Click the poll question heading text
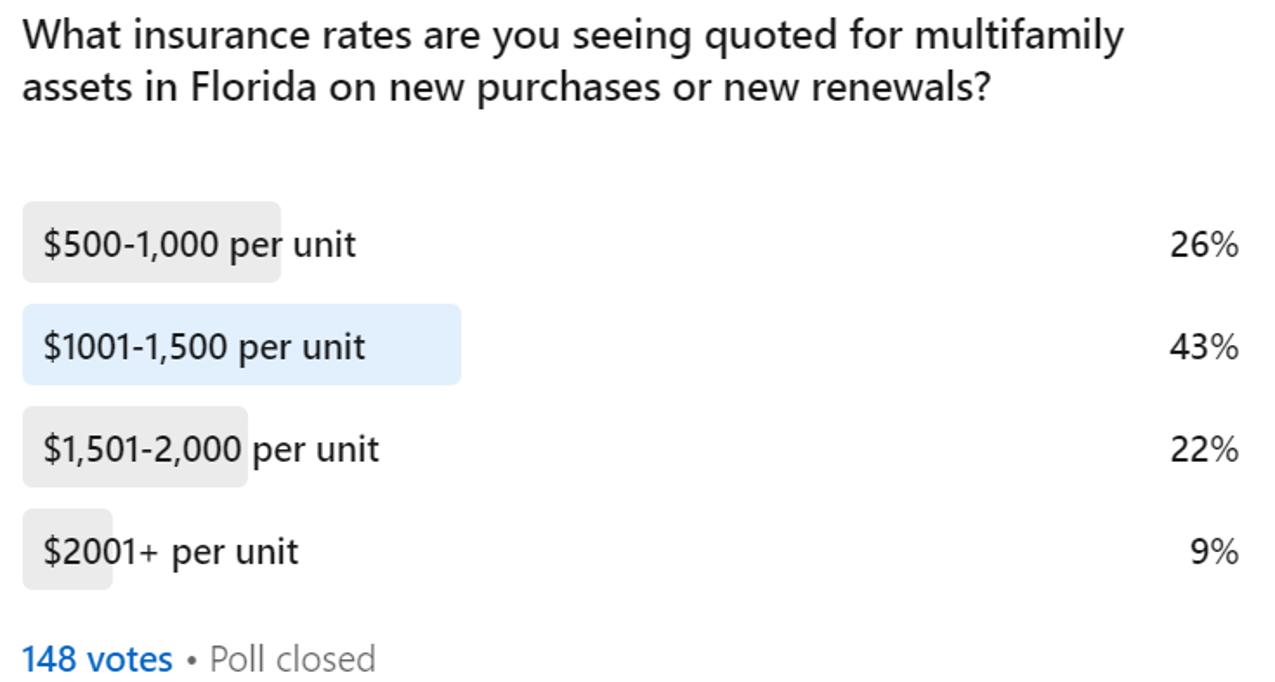This screenshot has width=1275, height=682. pos(573,61)
